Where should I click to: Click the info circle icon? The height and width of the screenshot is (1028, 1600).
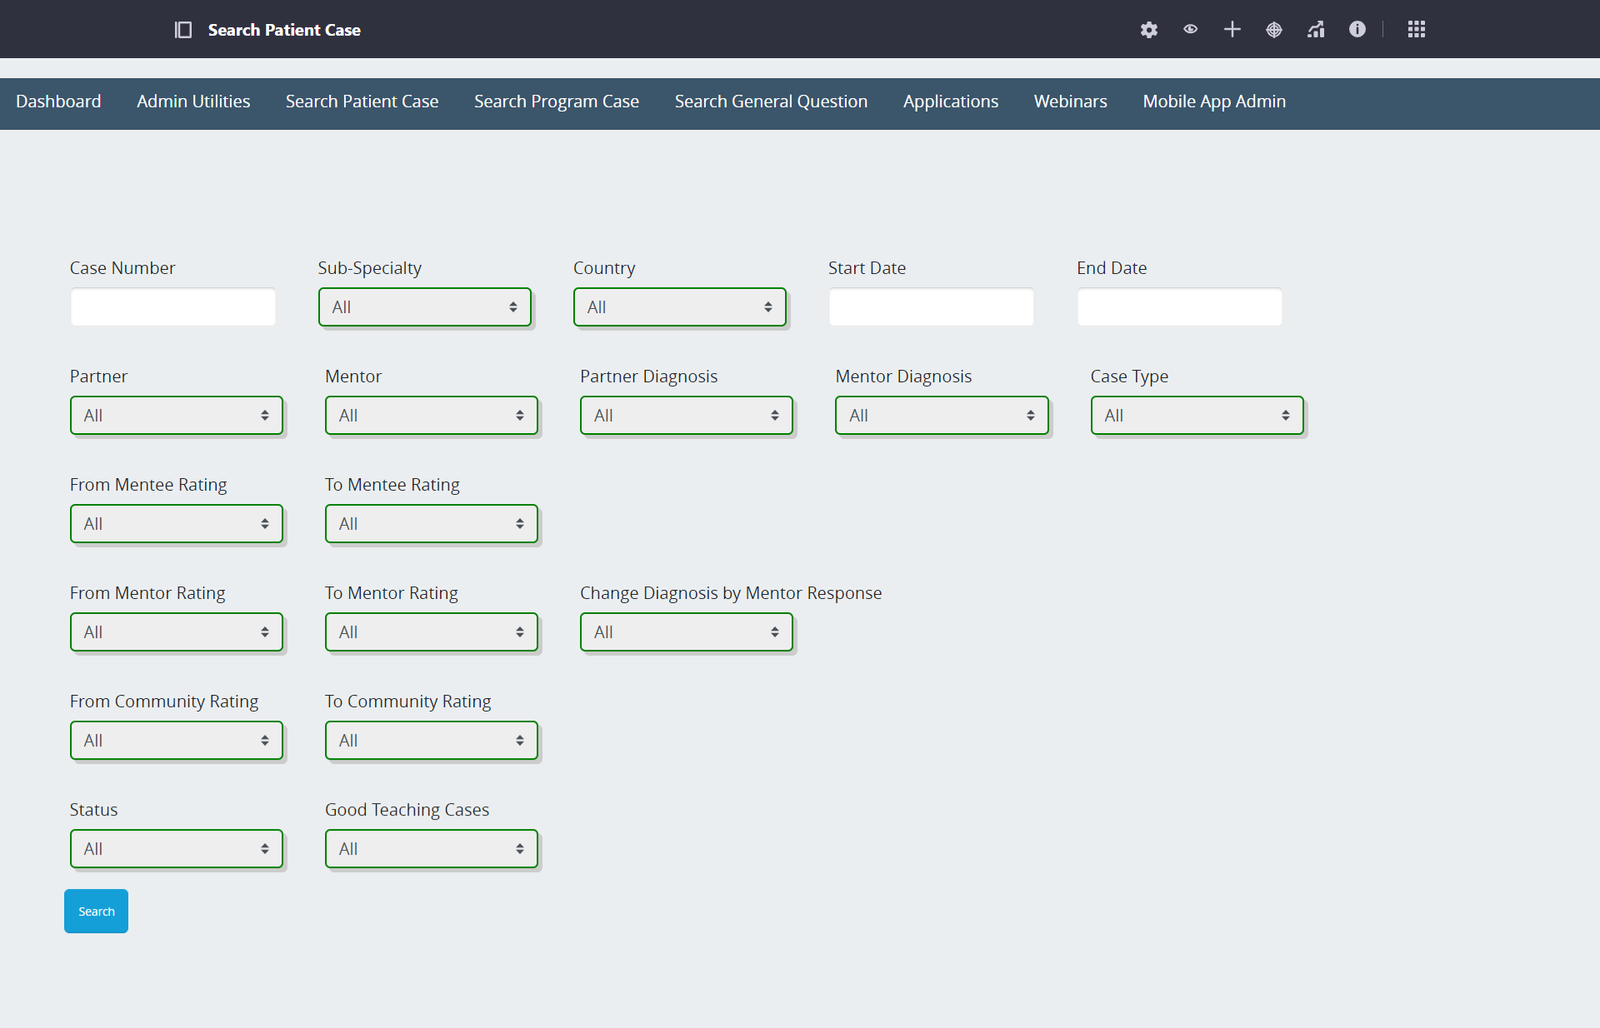[1357, 30]
